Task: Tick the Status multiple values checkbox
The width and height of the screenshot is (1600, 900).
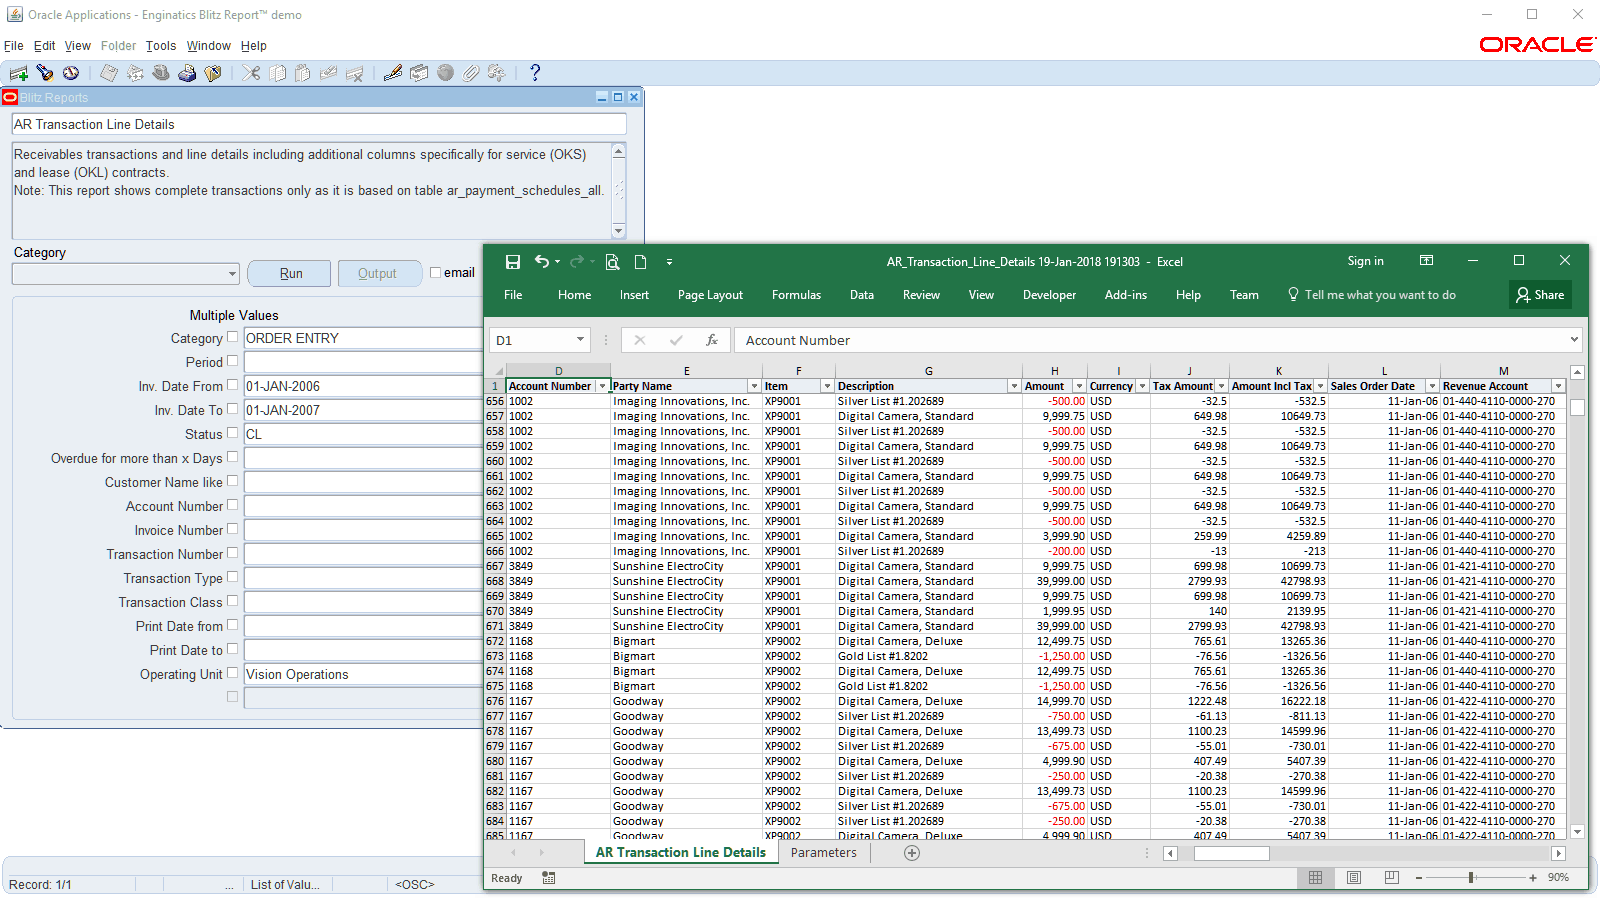Action: tap(233, 433)
